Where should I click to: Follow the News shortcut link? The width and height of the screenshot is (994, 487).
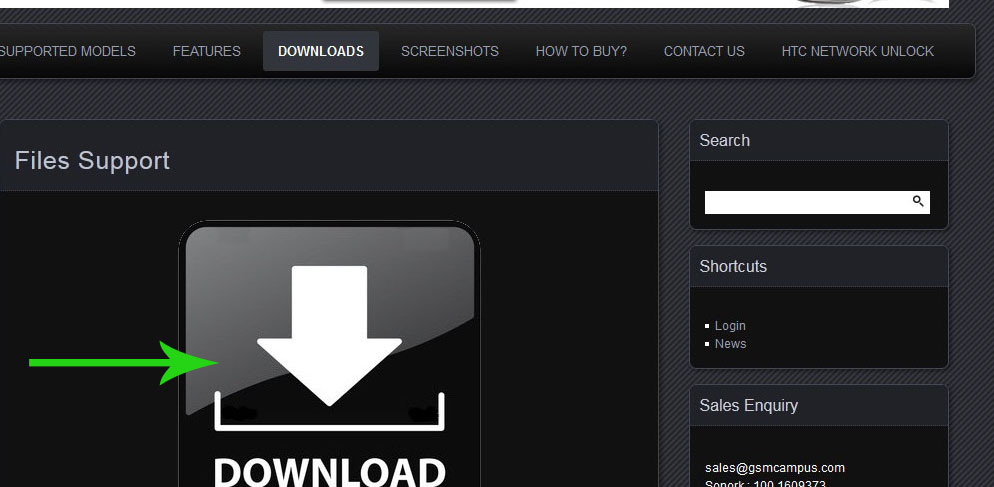(x=730, y=344)
